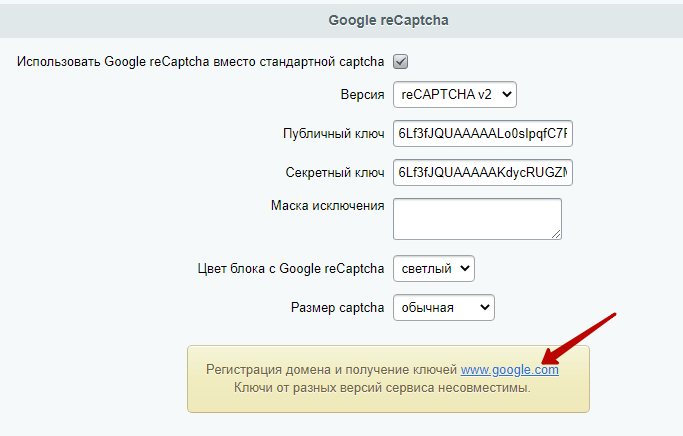The width and height of the screenshot is (683, 436).
Task: Open the Цвет блока с Google reCaptcha dropdown
Action: click(x=434, y=269)
